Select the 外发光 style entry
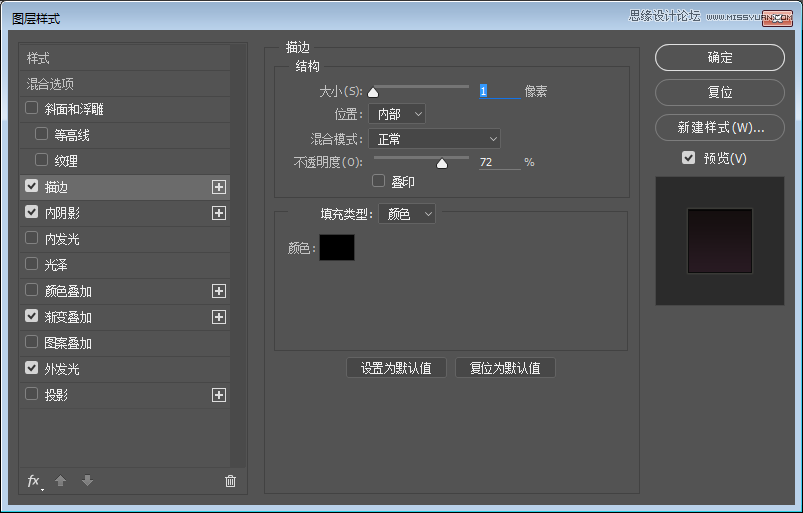This screenshot has height=513, width=803. [x=62, y=369]
